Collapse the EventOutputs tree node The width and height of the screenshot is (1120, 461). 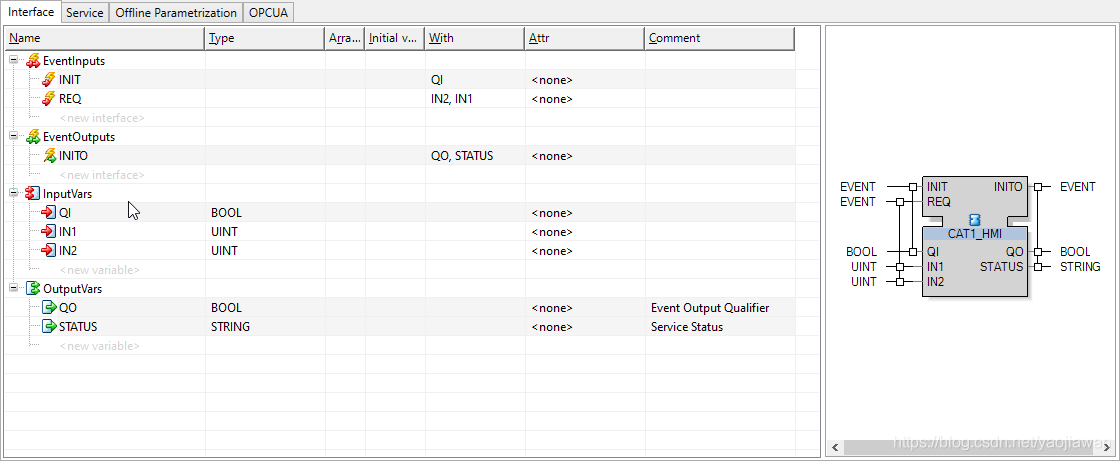click(14, 137)
